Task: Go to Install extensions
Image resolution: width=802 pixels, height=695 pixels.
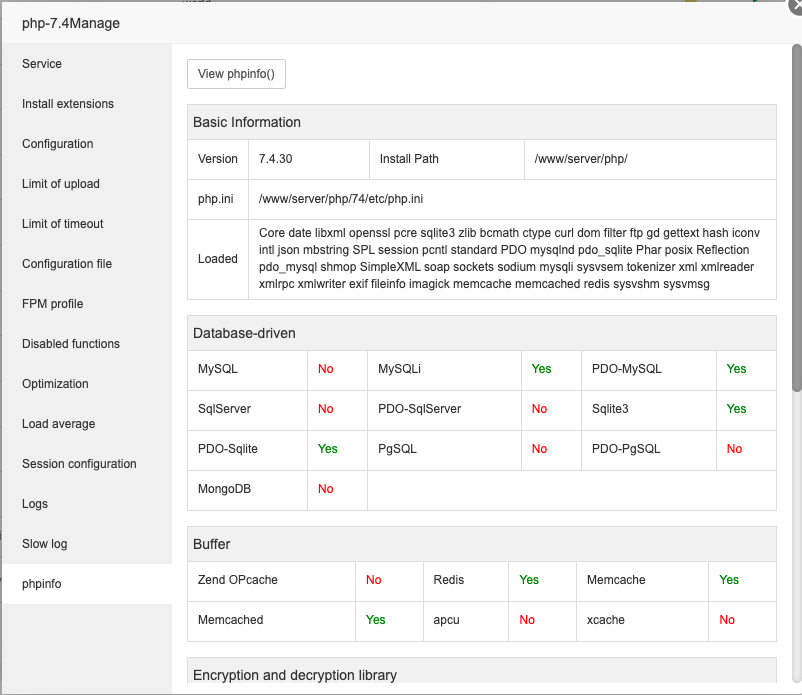Action: pyautogui.click(x=68, y=104)
